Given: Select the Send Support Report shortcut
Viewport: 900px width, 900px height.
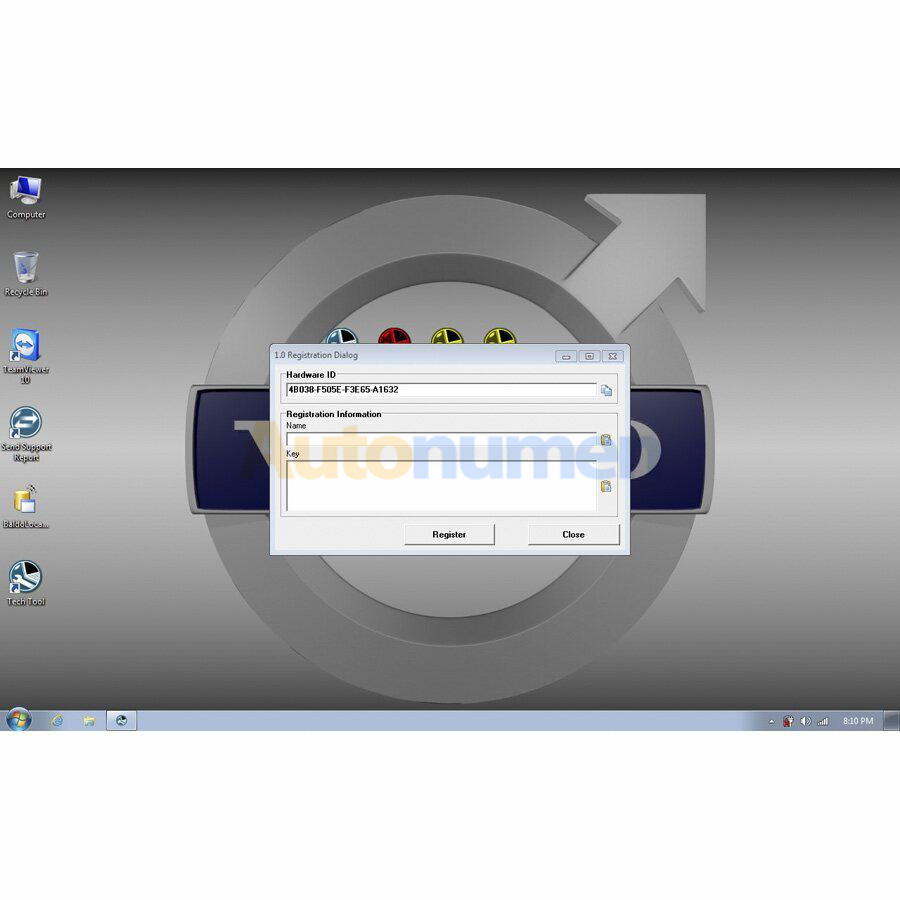Looking at the screenshot, I should coord(26,433).
